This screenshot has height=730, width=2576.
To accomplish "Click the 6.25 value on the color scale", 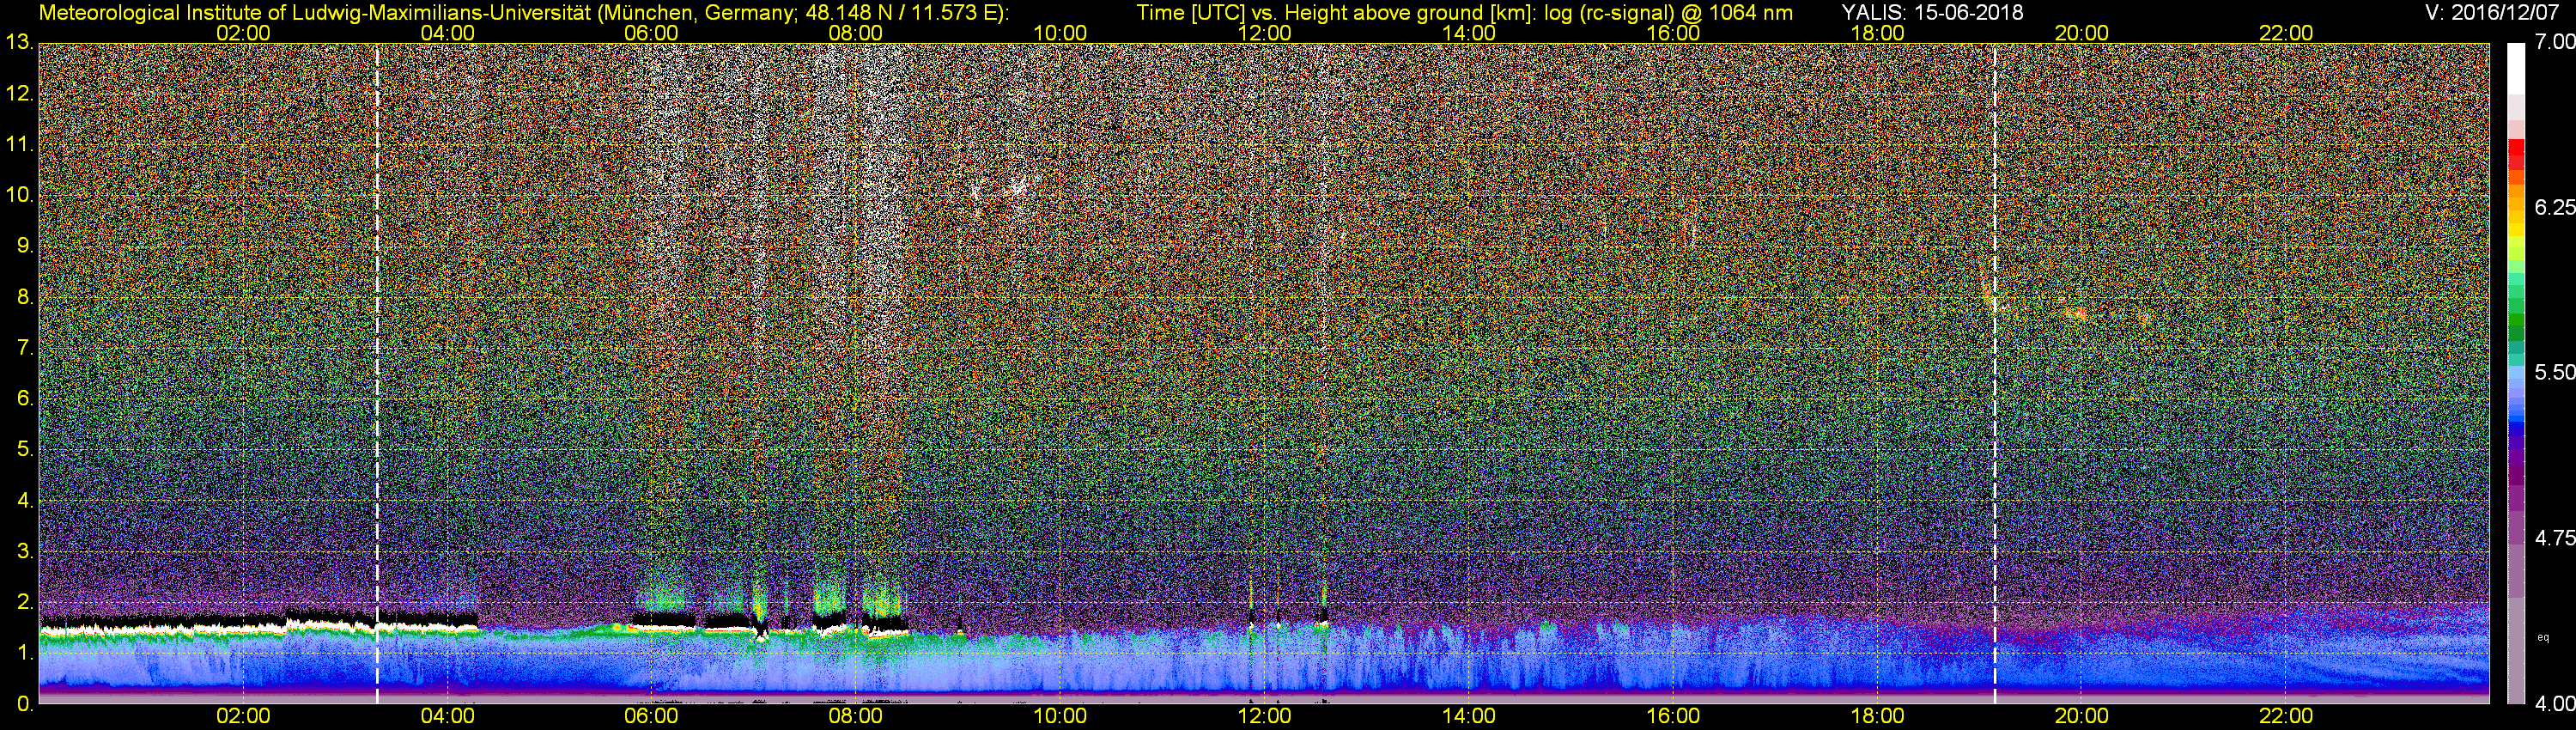I will (2555, 207).
